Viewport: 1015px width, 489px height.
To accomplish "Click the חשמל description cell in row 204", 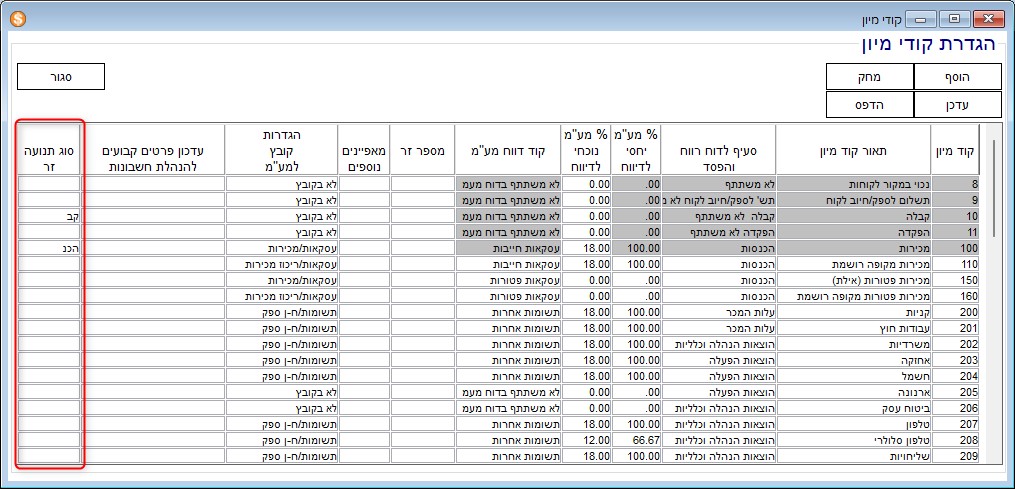I will pos(854,378).
